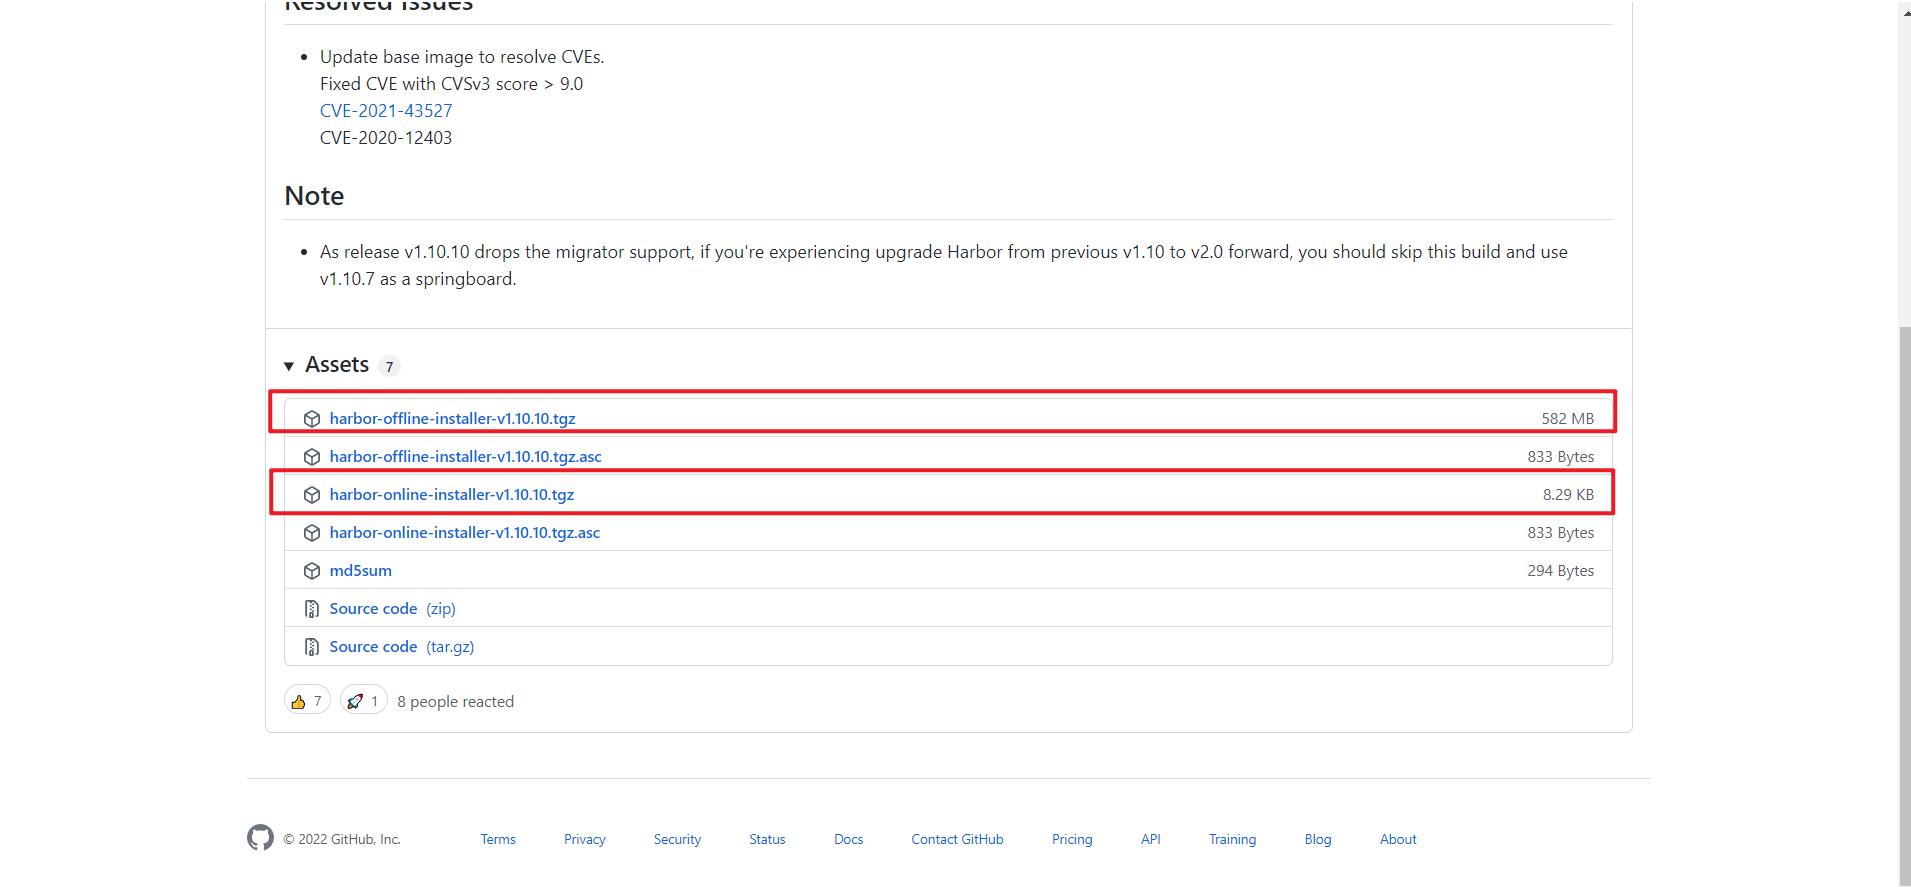Open Contact GitHub footer link
The height and width of the screenshot is (887, 1911).
click(957, 839)
